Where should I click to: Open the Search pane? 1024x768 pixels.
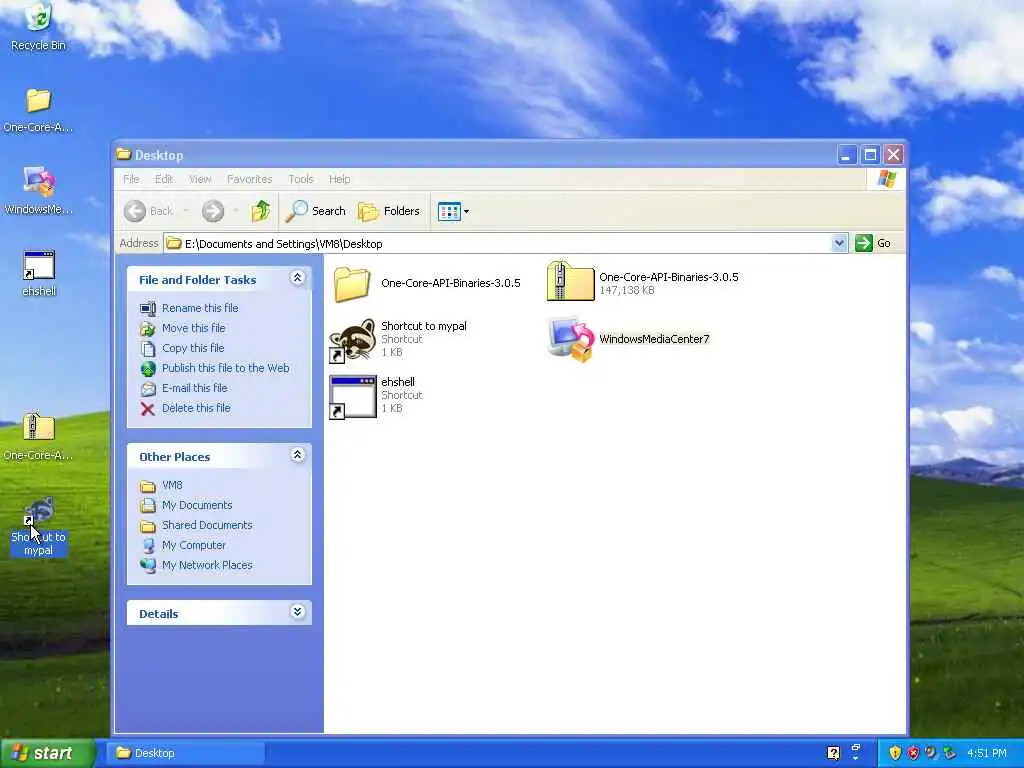point(316,211)
